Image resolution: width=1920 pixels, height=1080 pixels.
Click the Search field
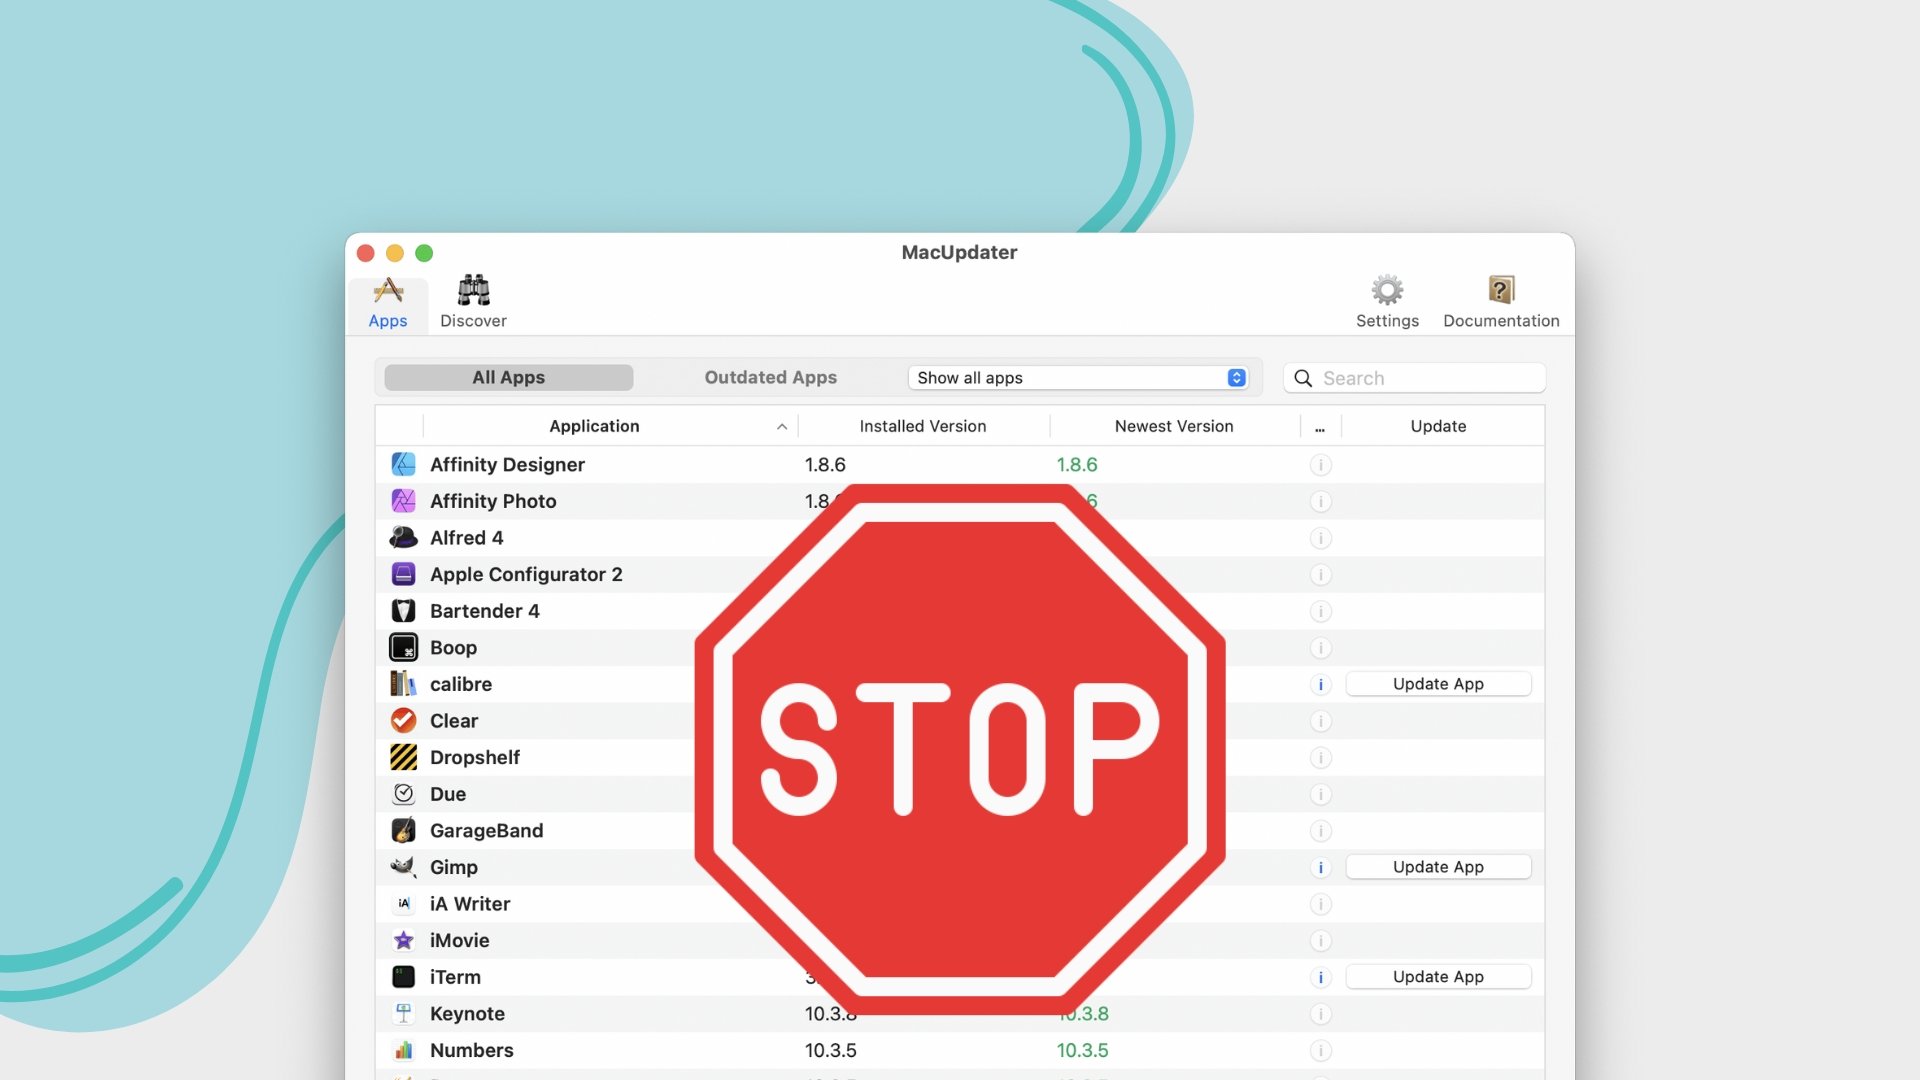[1414, 378]
